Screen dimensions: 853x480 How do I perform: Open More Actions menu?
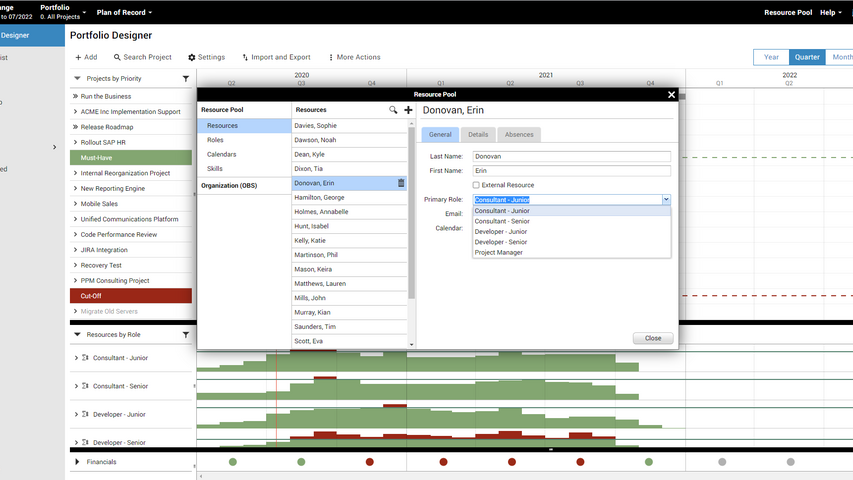point(331,58)
